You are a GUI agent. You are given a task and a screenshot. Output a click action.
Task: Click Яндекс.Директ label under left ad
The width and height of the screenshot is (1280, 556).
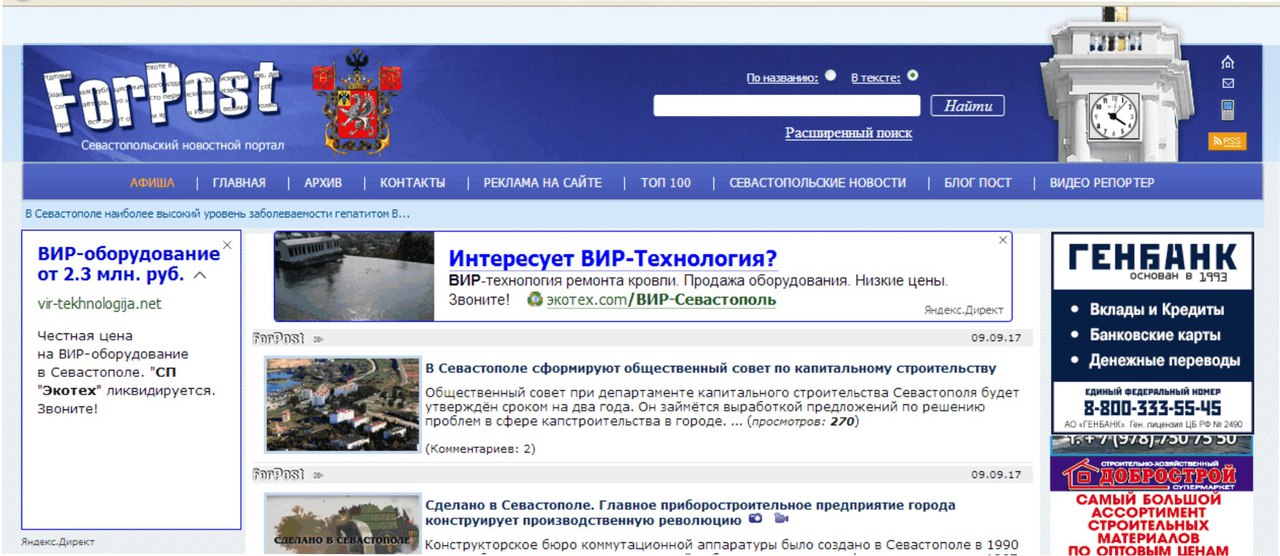58,542
